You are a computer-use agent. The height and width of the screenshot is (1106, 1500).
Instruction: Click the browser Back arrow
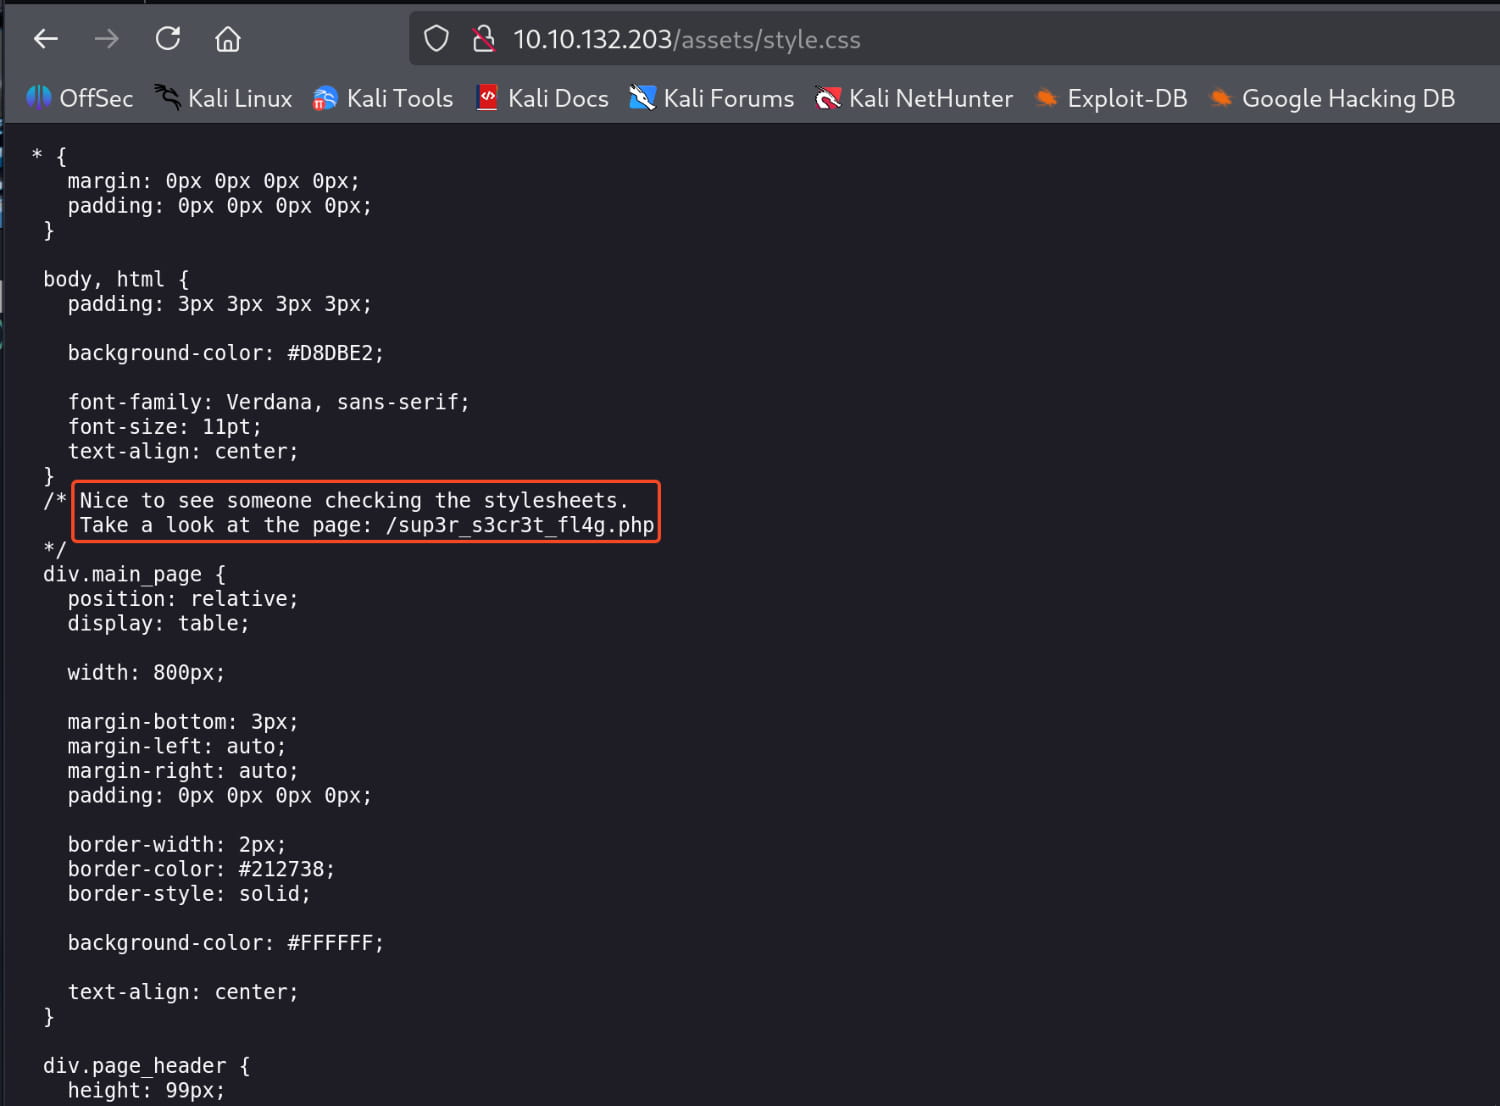(x=46, y=39)
